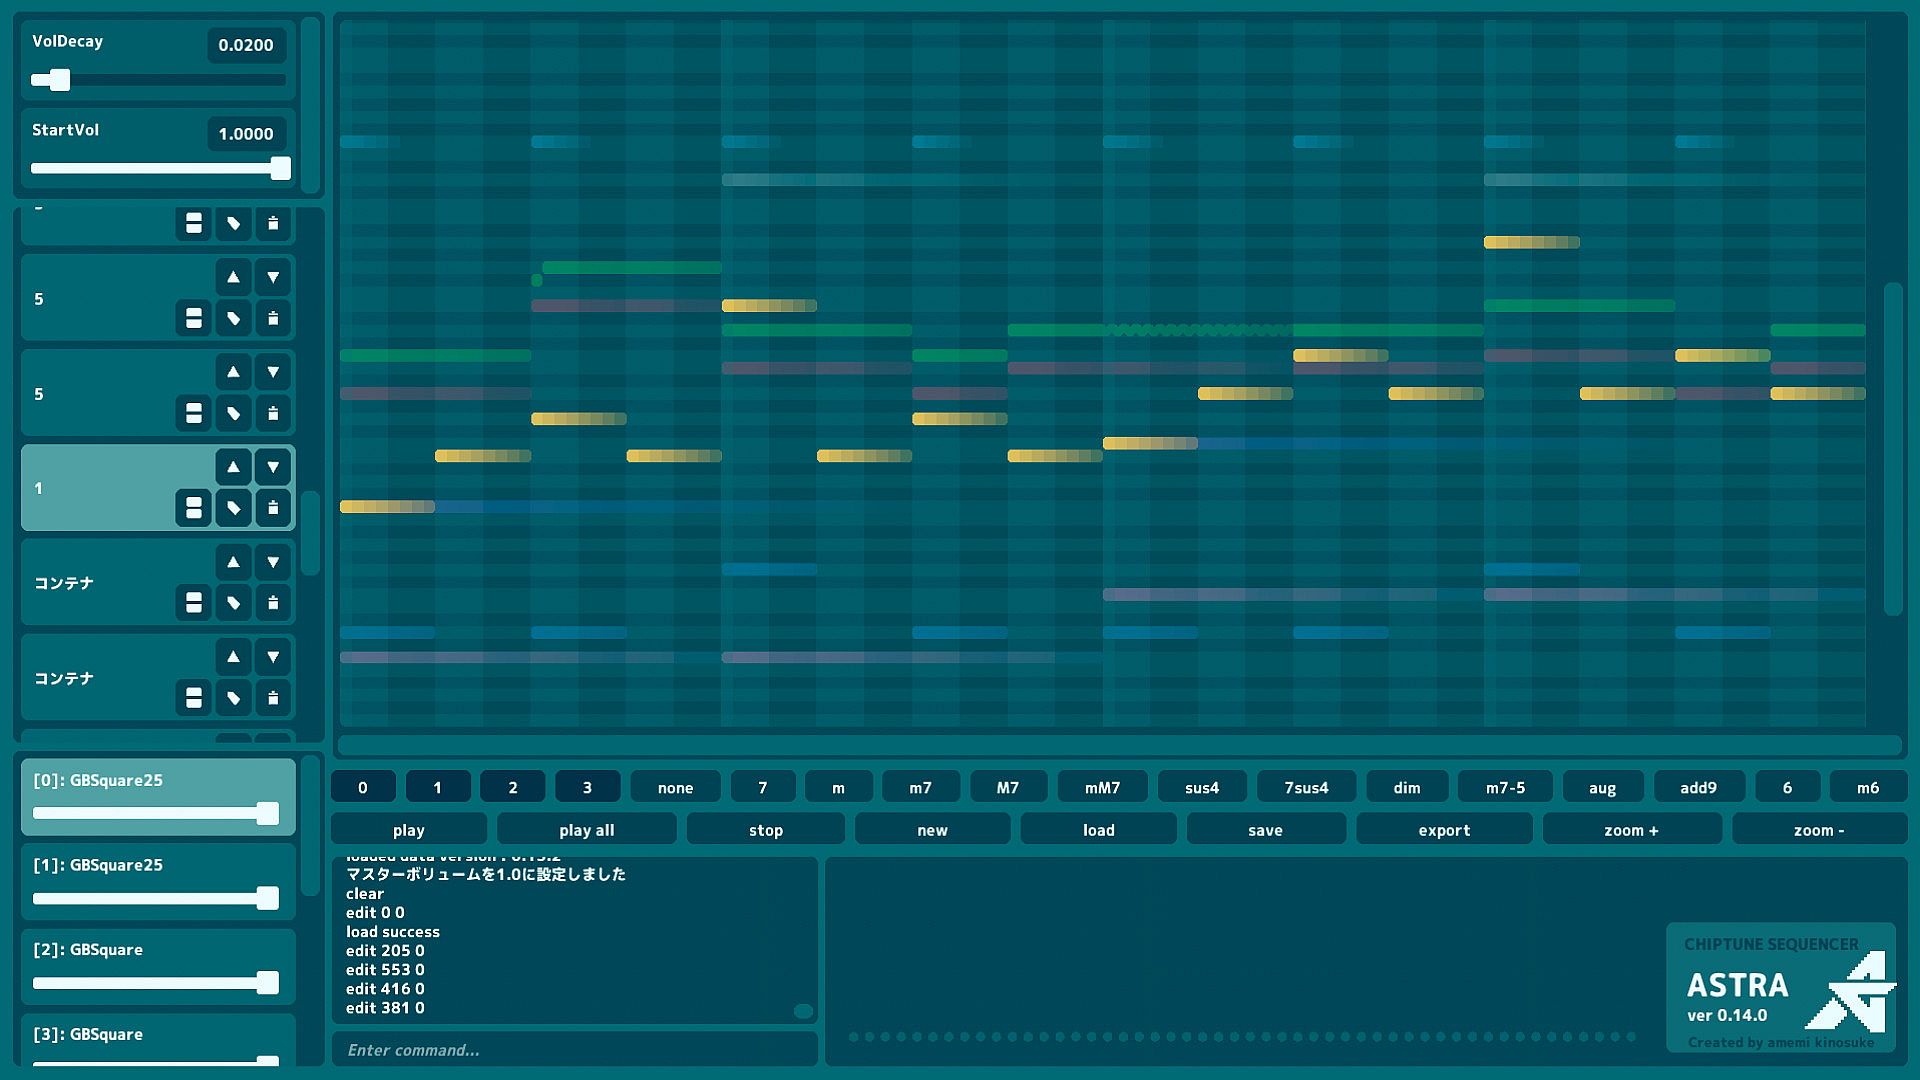The width and height of the screenshot is (1920, 1080).
Task: Click the VolDecay slider handle
Action: [60, 80]
